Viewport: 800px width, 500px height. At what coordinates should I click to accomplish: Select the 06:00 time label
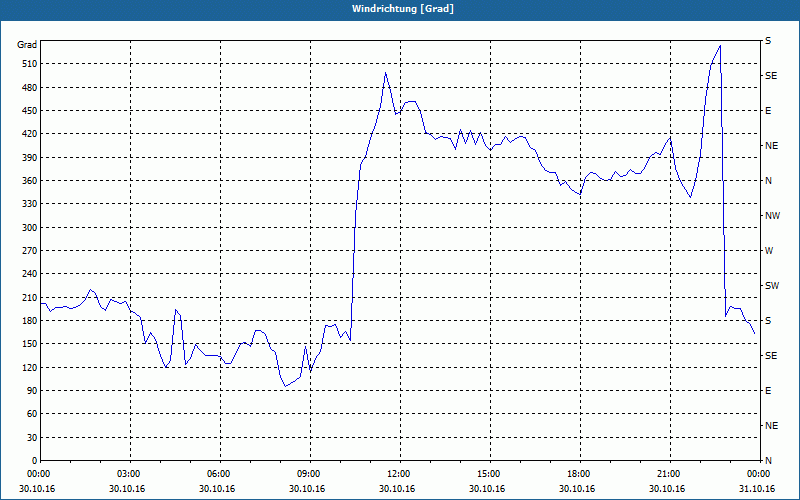(x=220, y=474)
